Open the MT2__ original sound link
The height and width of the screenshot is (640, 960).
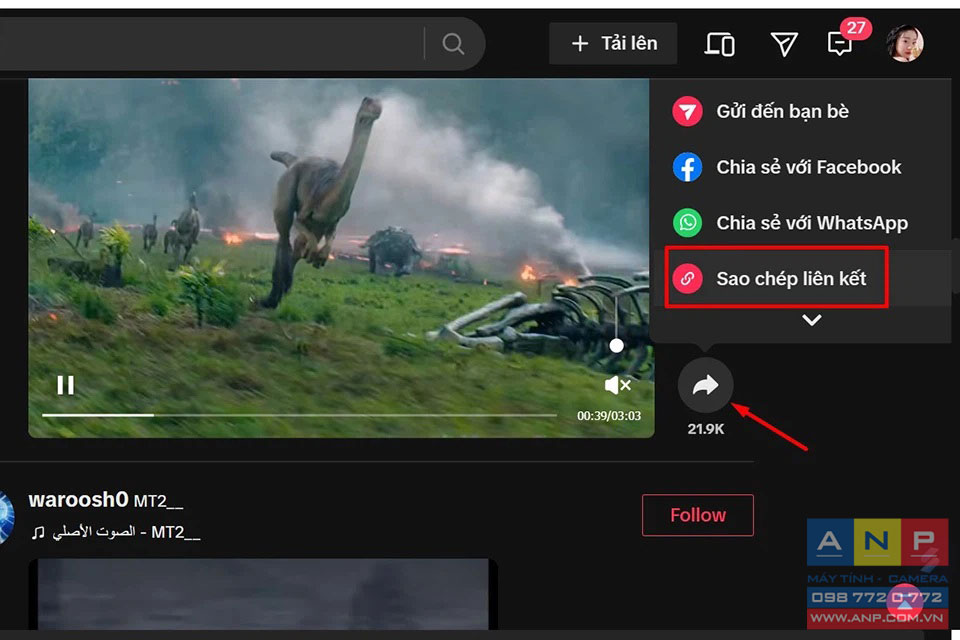click(x=126, y=532)
